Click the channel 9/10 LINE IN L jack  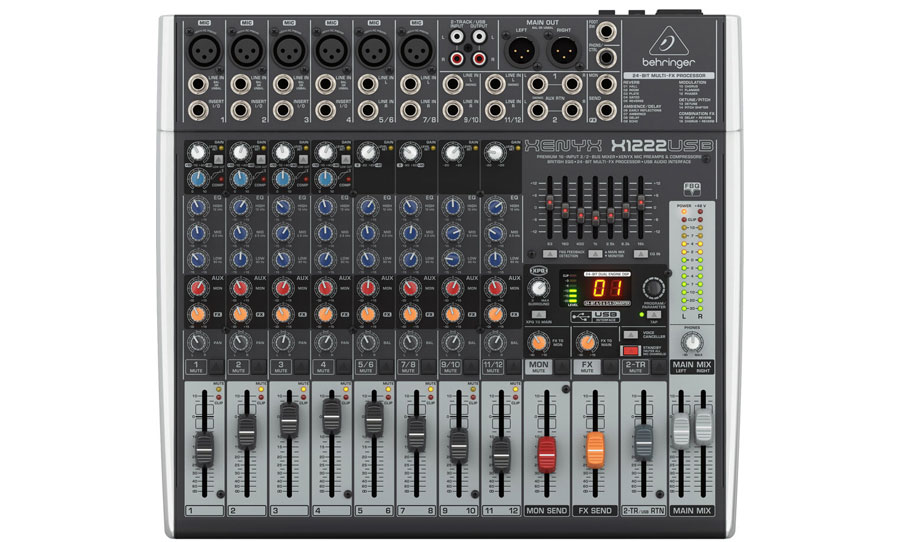(x=453, y=84)
